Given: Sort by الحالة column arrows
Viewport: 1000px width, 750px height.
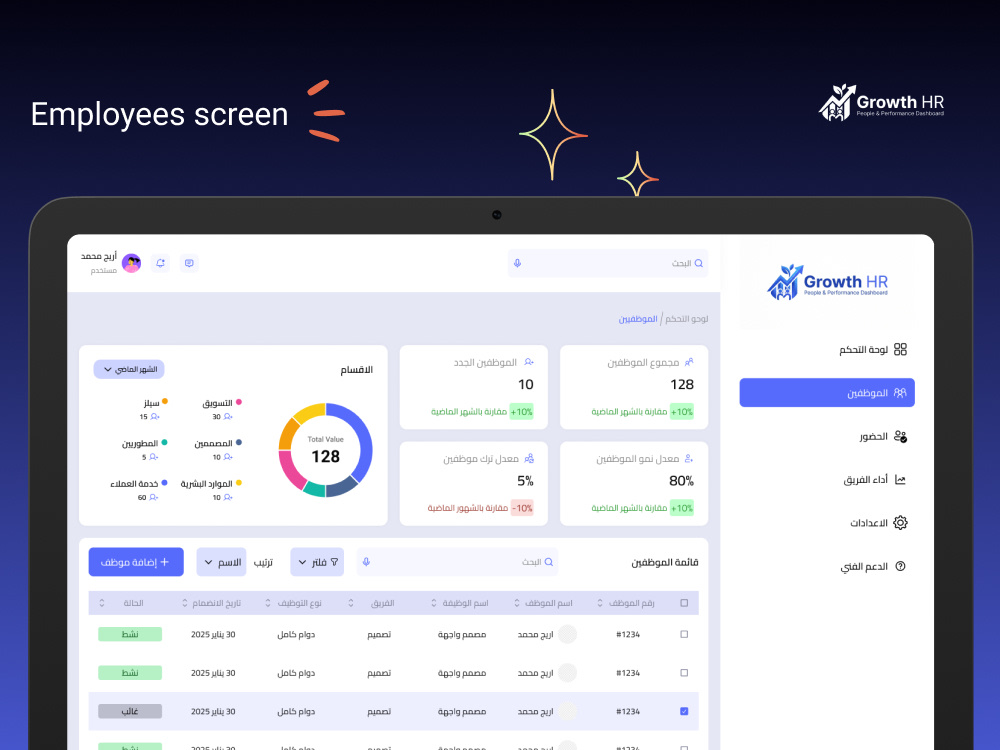Looking at the screenshot, I should click(x=101, y=603).
